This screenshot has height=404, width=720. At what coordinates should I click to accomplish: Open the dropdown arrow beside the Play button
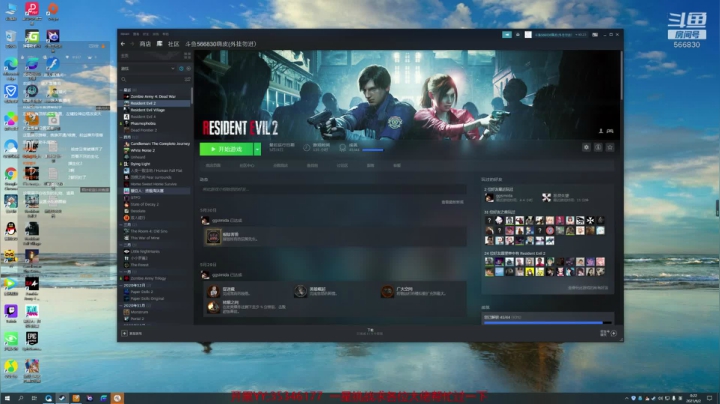click(257, 149)
